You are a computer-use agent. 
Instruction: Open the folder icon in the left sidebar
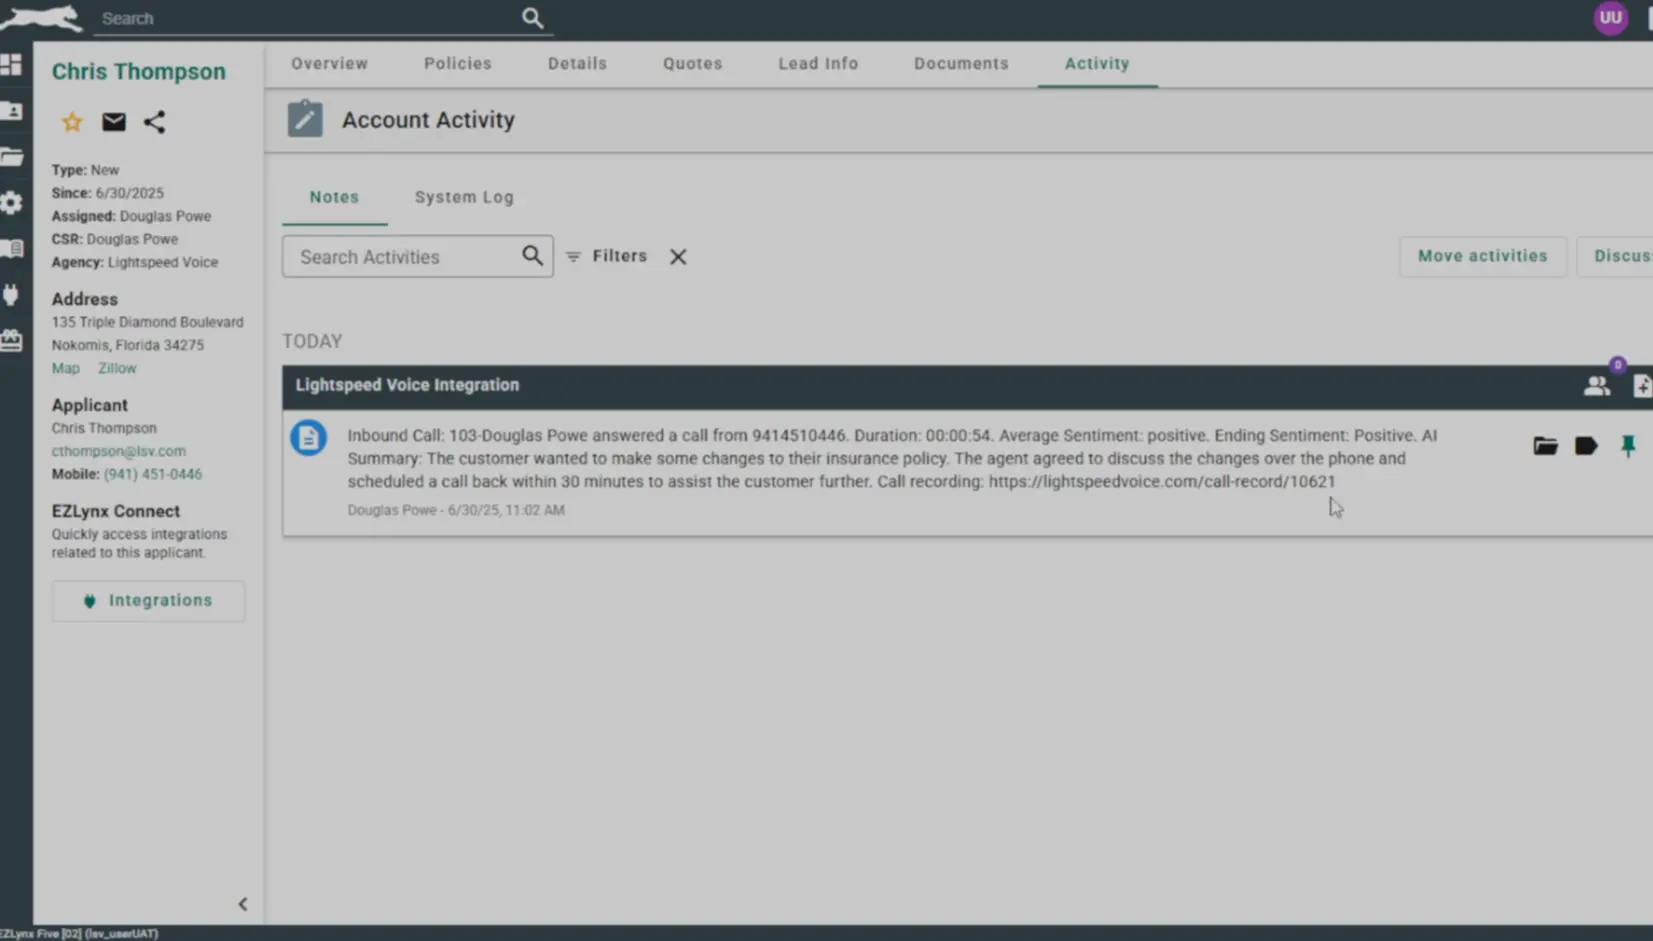(12, 157)
